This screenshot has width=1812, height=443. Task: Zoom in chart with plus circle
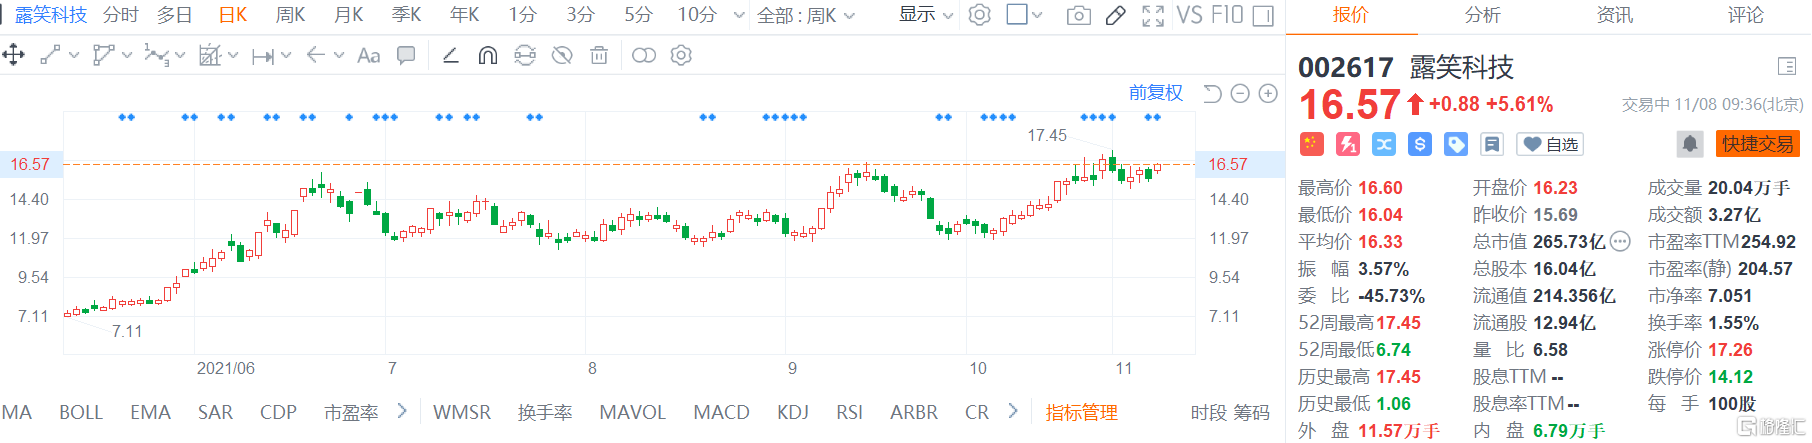coord(1268,93)
